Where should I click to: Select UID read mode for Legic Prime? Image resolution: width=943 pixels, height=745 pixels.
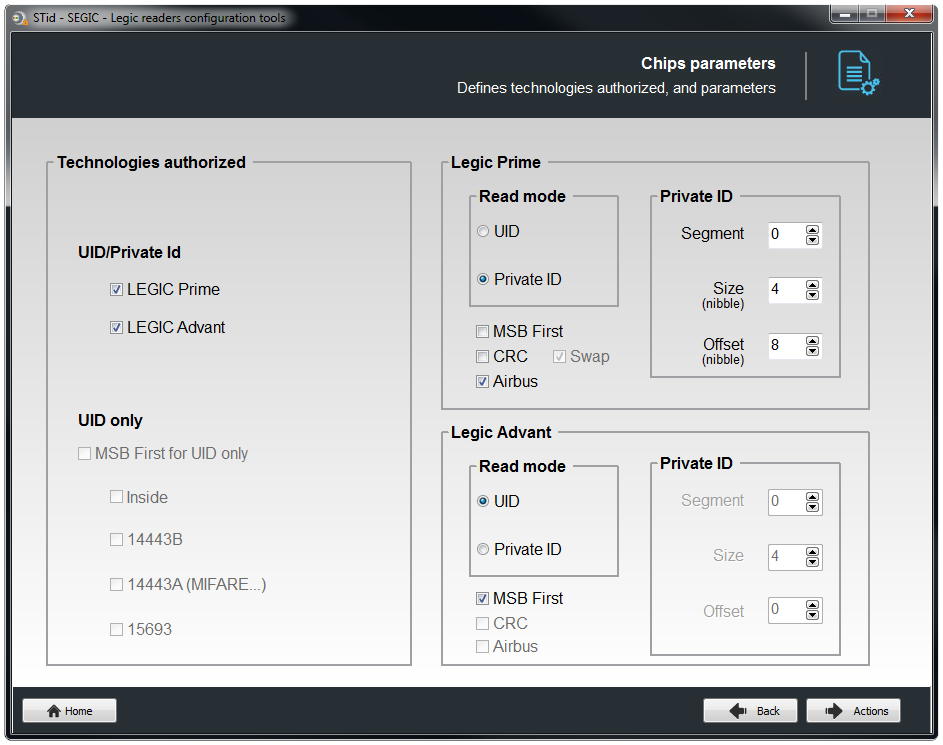click(483, 231)
